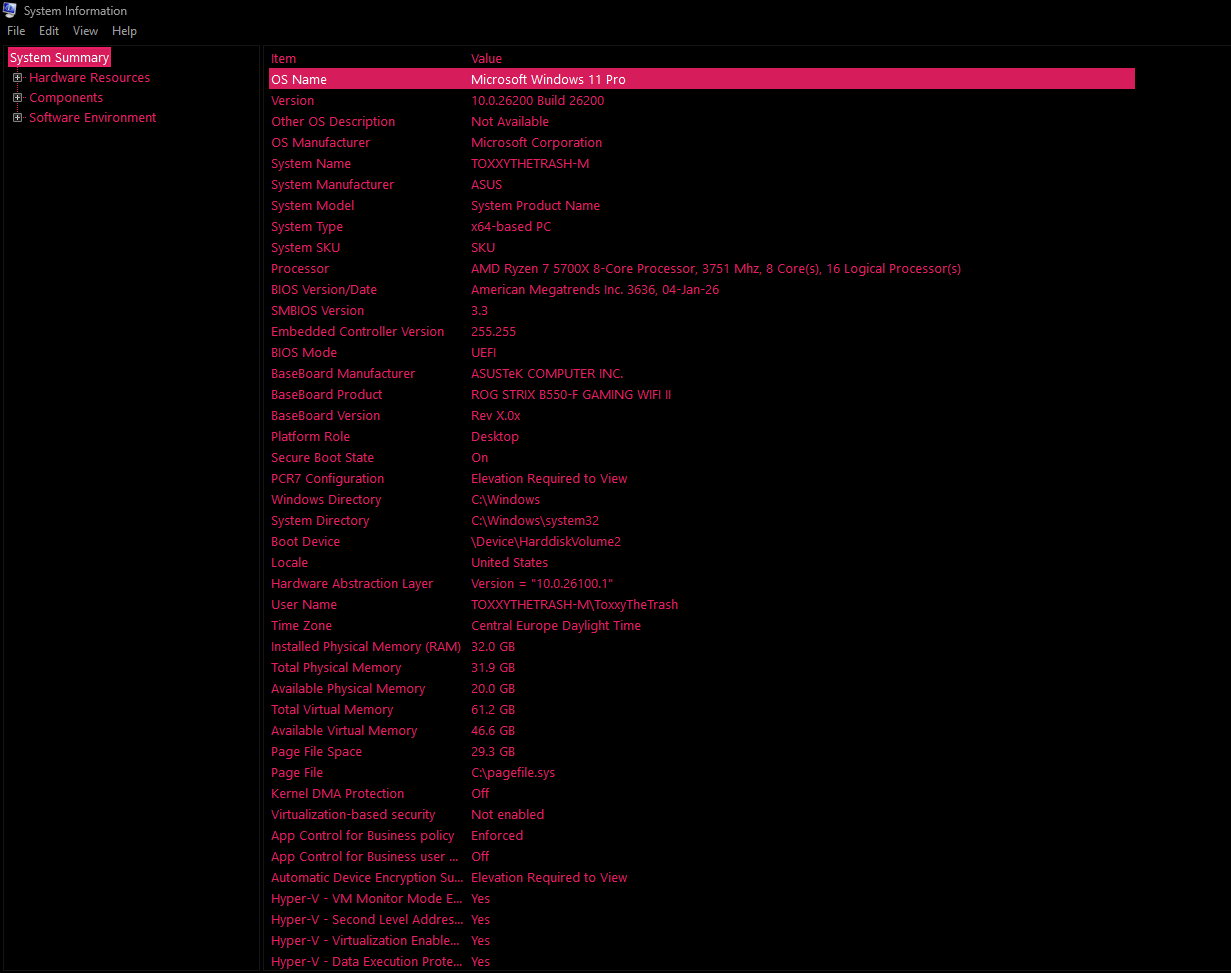Select the Page File Space row
1231x973 pixels.
702,752
